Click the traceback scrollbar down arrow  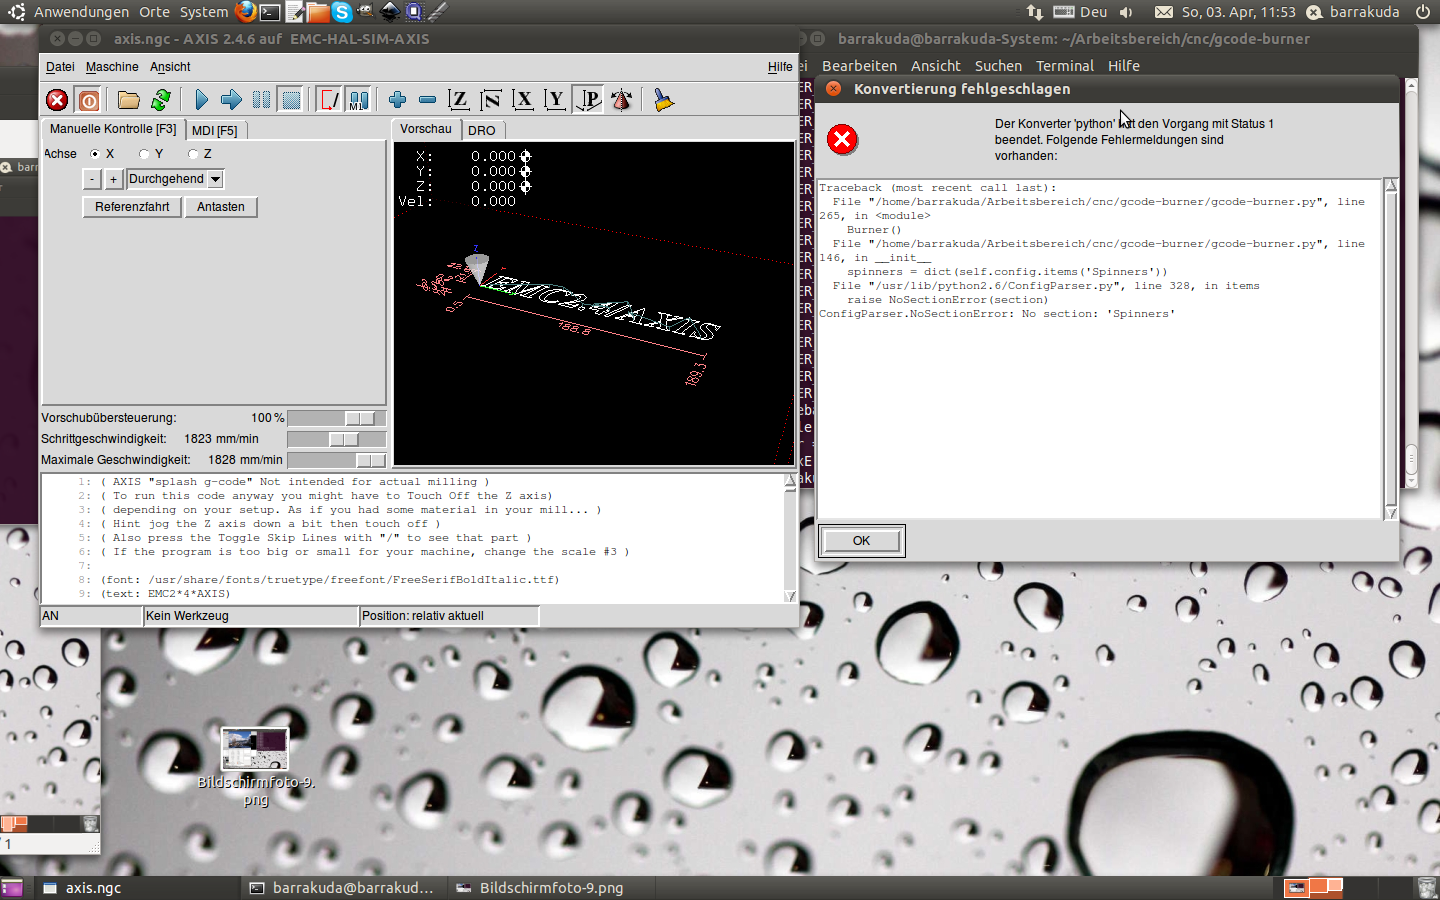[1390, 513]
